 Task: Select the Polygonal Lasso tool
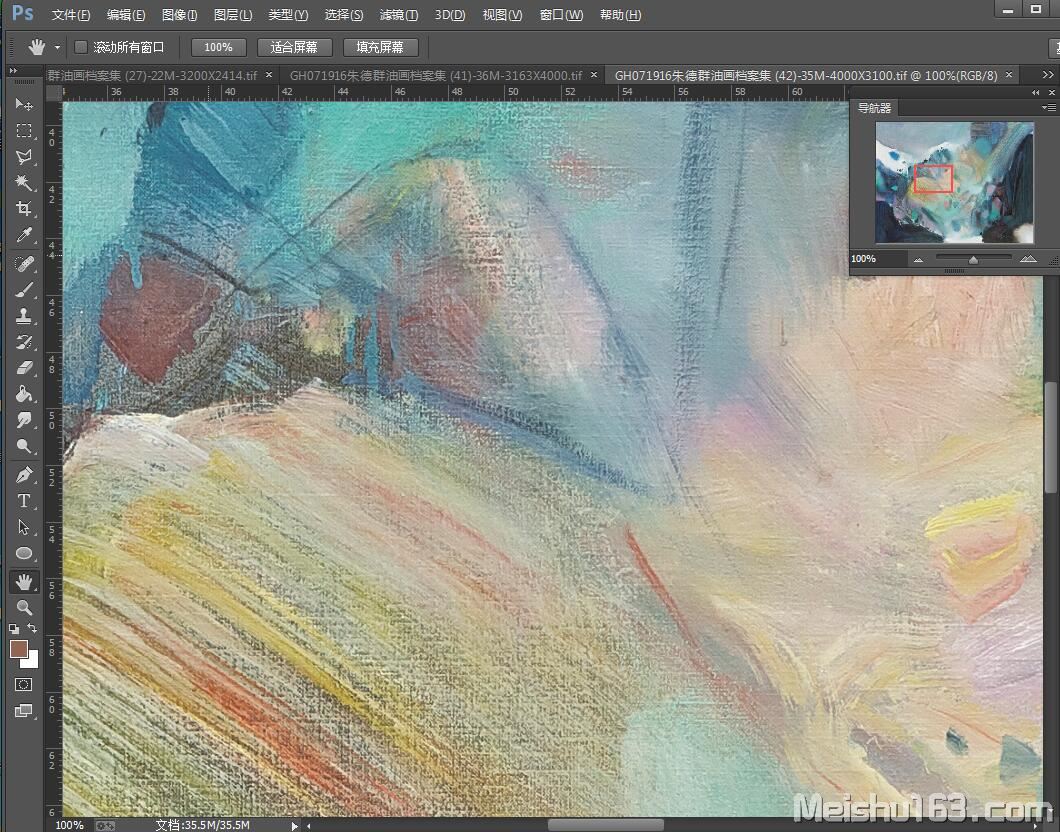click(x=24, y=157)
